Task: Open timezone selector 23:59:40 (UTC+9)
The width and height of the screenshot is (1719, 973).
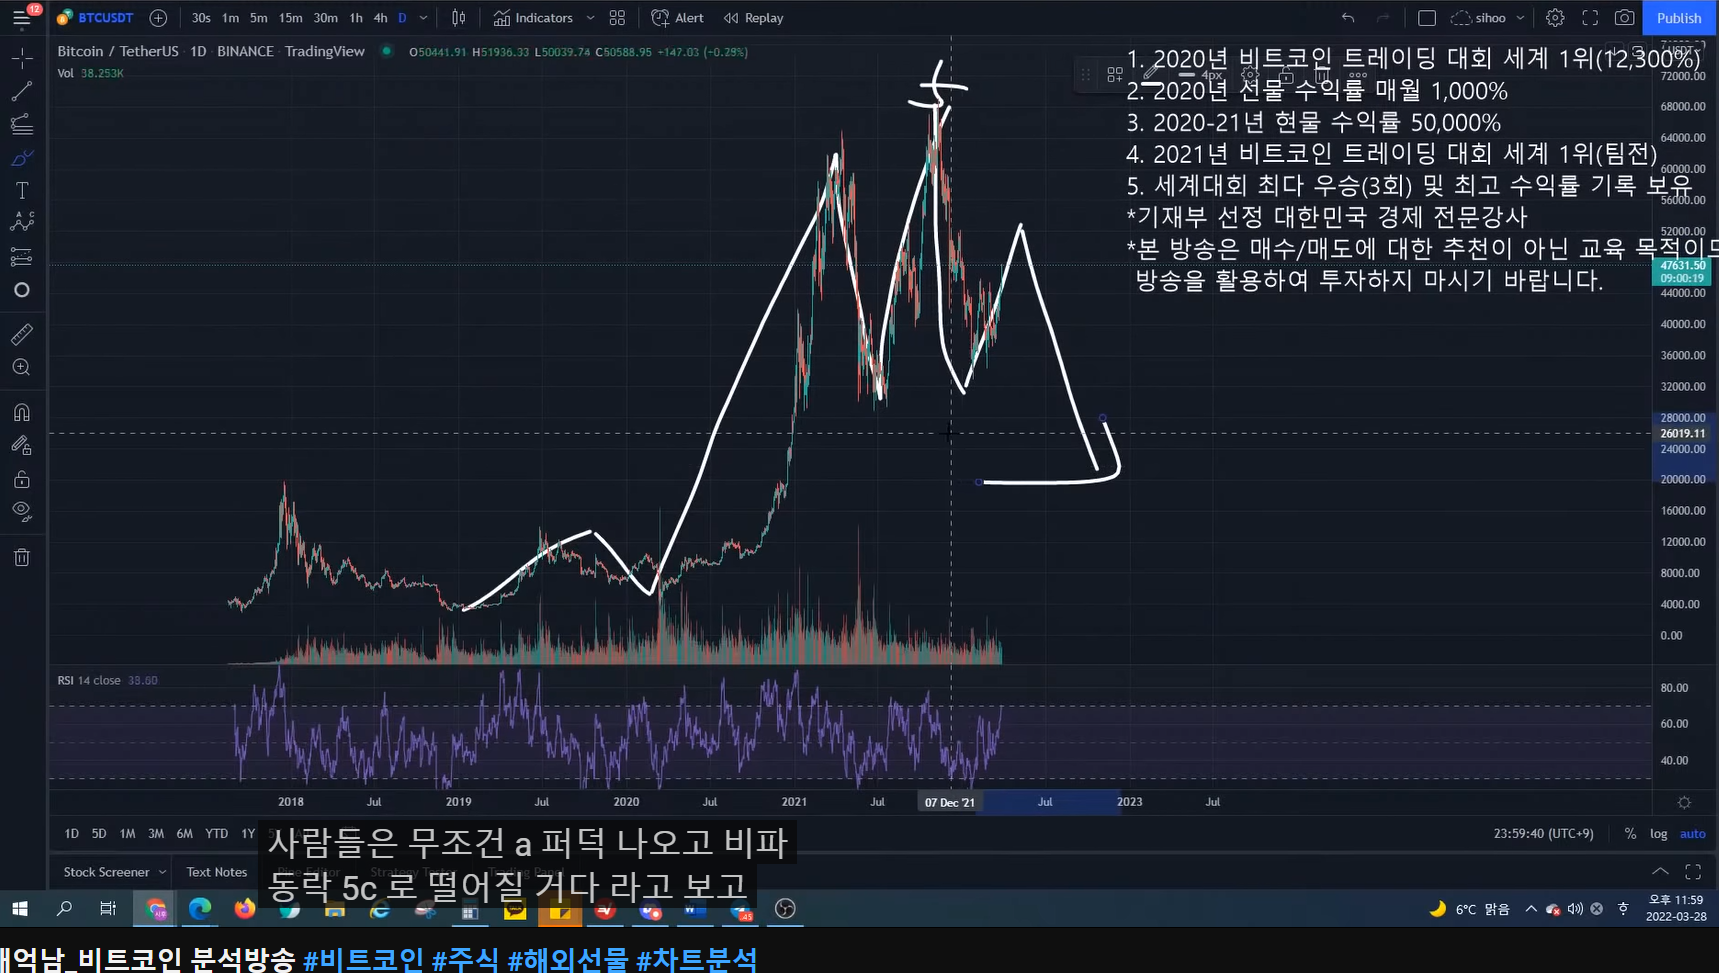Action: (x=1543, y=833)
